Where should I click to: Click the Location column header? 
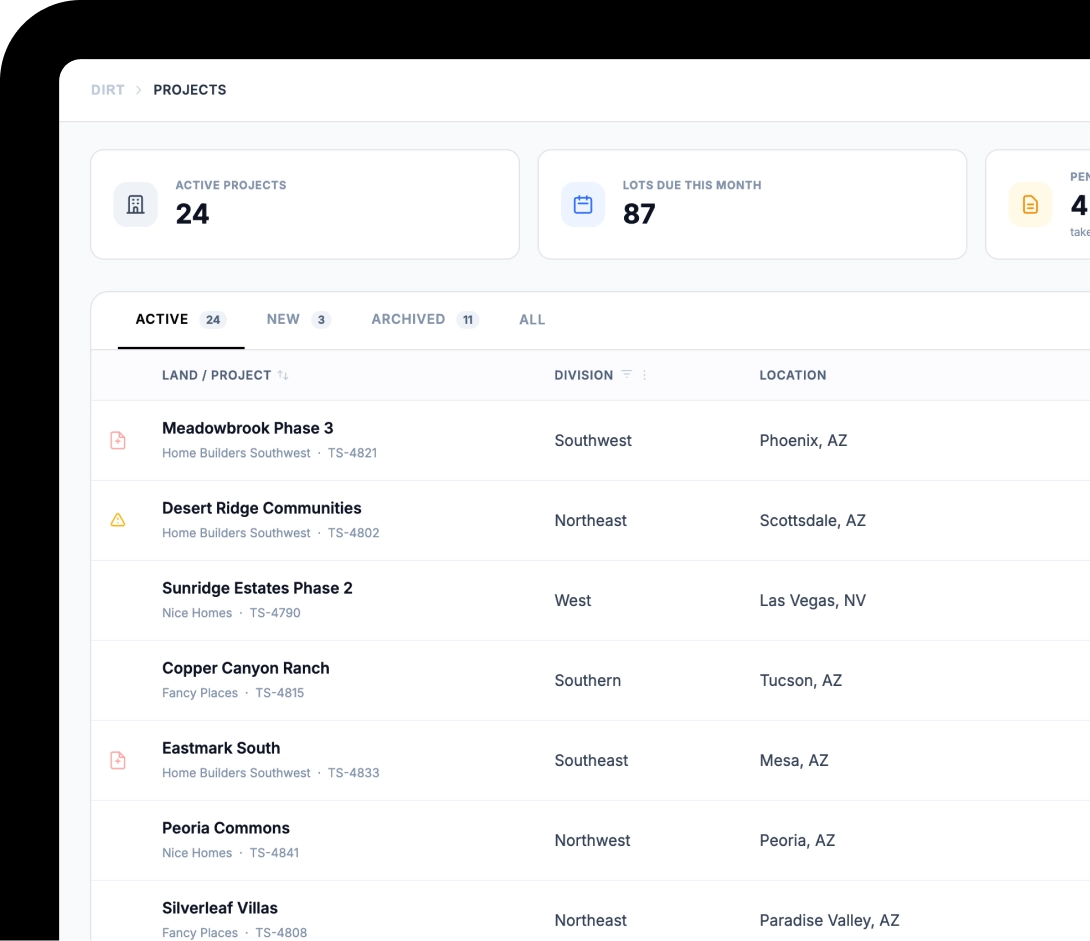pyautogui.click(x=792, y=375)
